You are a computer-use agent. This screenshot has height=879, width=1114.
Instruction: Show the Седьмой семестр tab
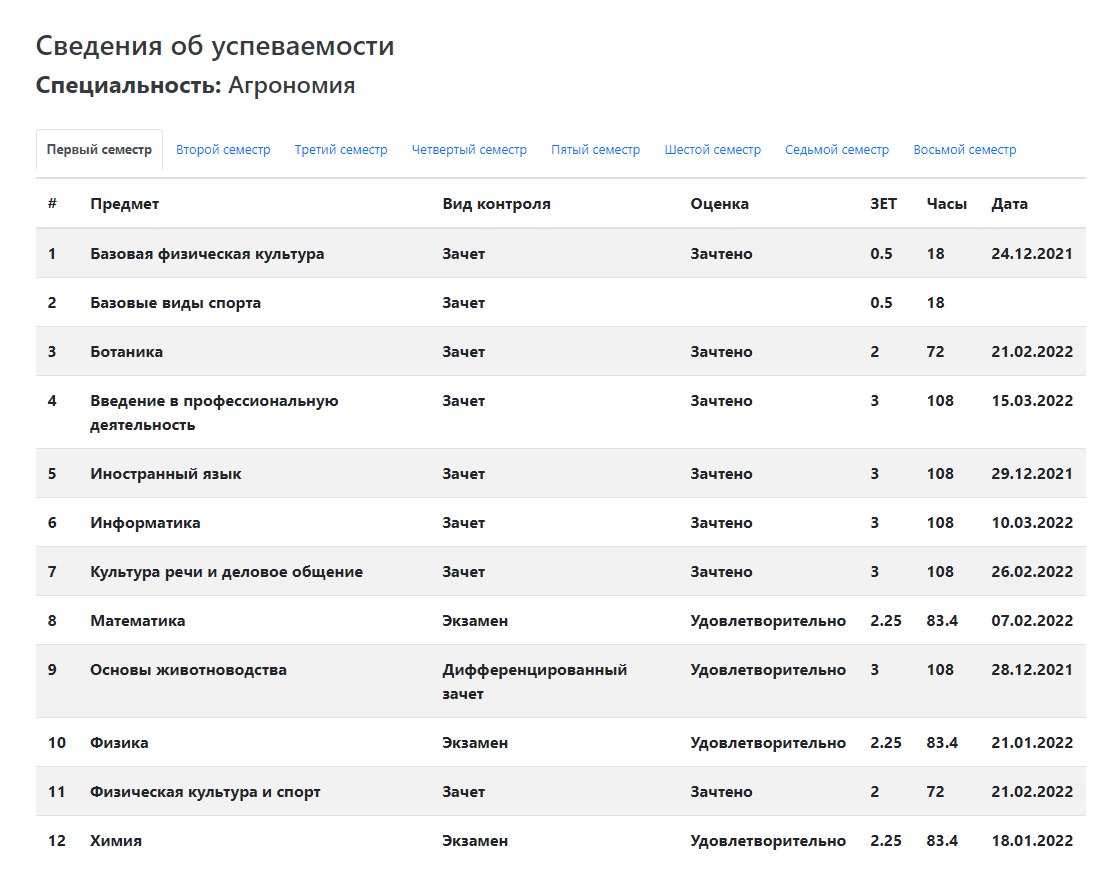837,150
